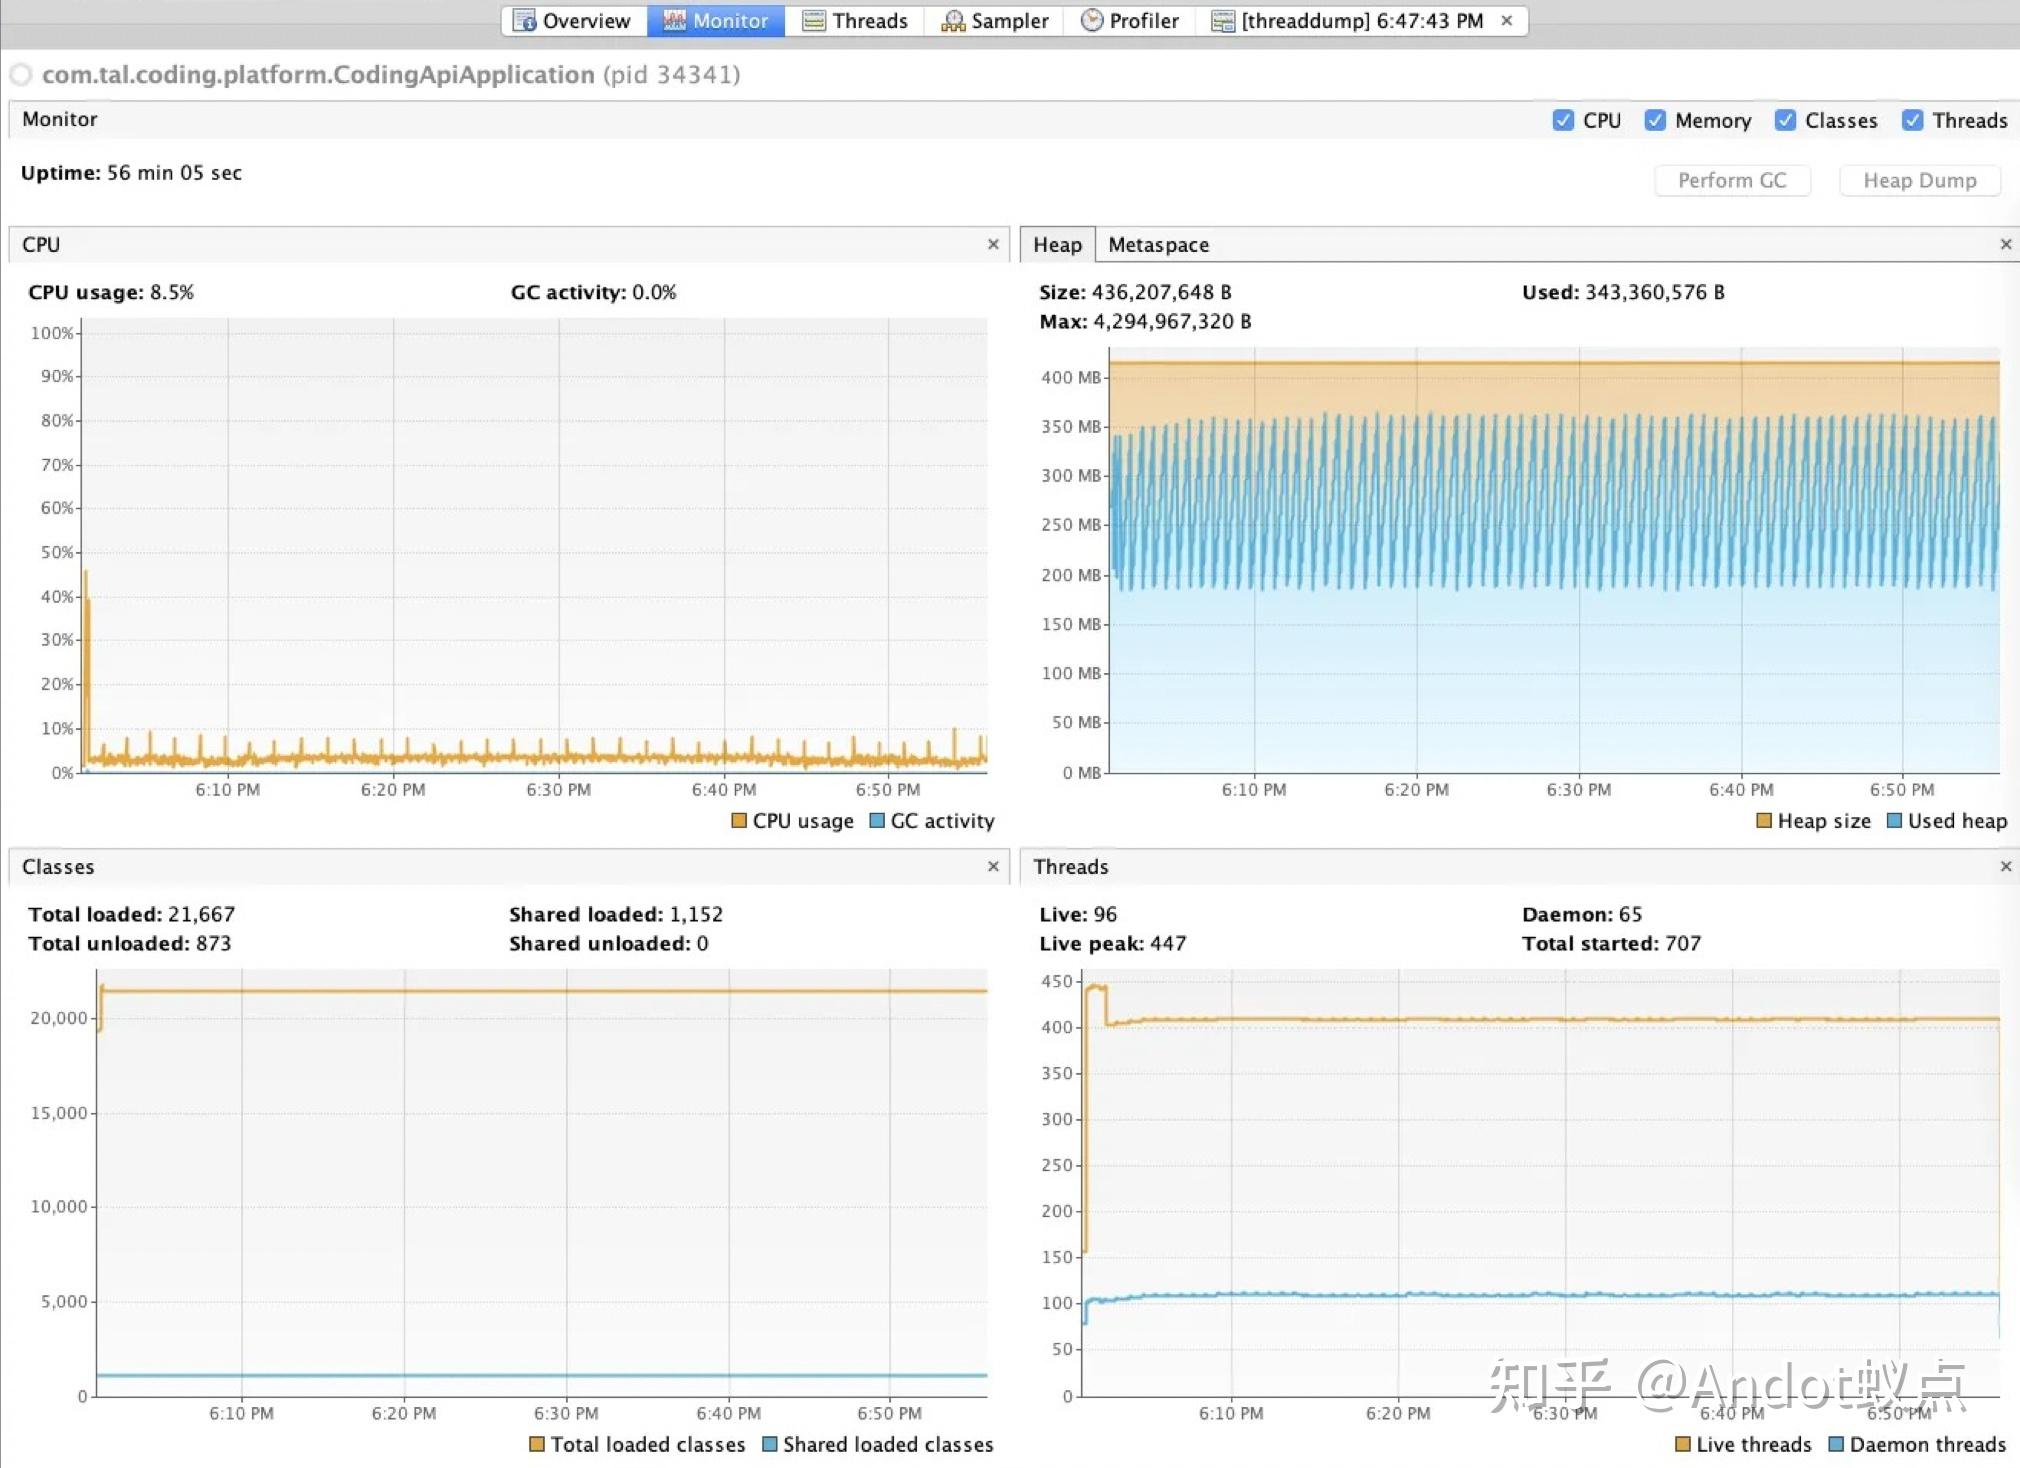The height and width of the screenshot is (1468, 2020).
Task: Toggle the Memory checkbox
Action: (1655, 120)
